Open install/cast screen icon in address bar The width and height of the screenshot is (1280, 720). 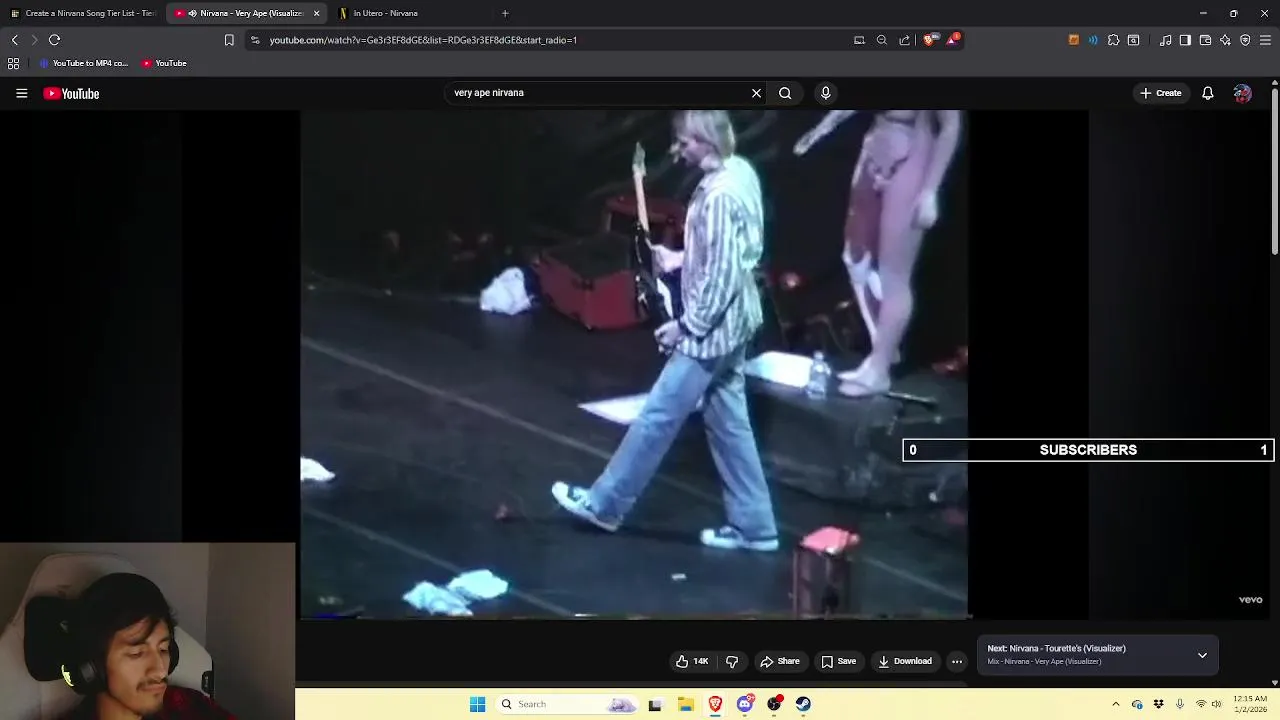click(x=859, y=40)
